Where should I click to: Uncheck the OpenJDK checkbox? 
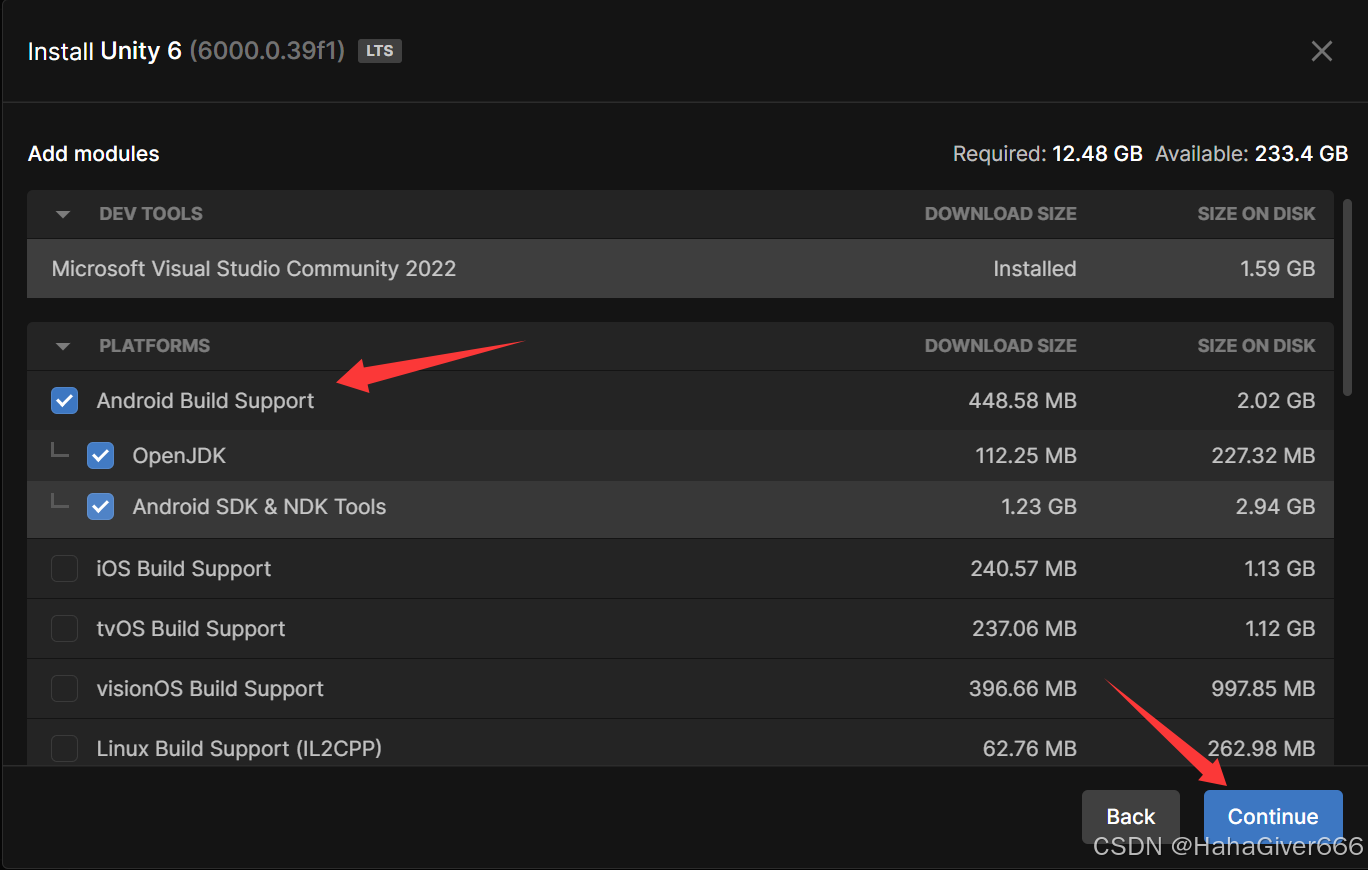pos(100,456)
